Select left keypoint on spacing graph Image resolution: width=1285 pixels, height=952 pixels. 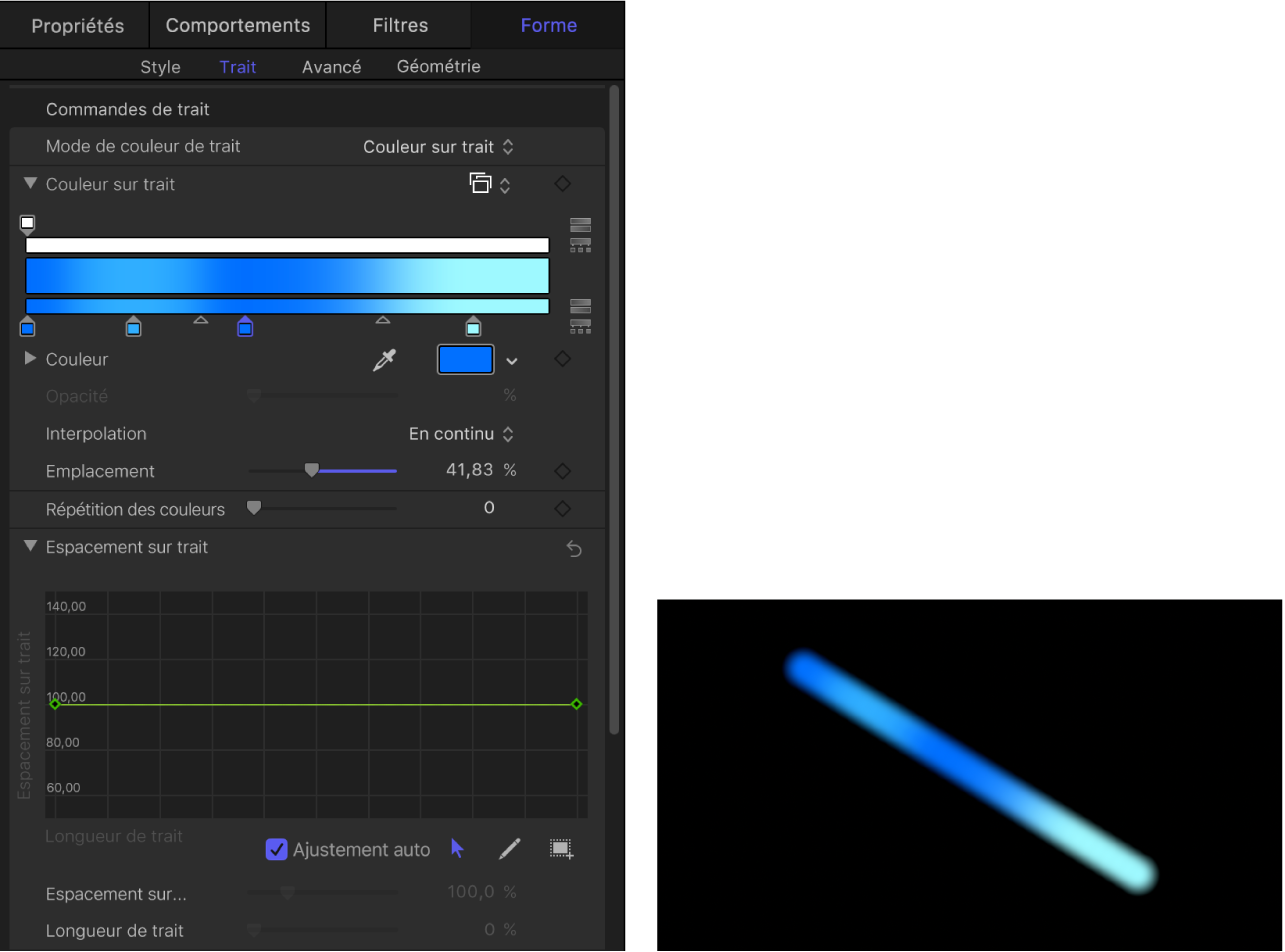click(x=55, y=705)
